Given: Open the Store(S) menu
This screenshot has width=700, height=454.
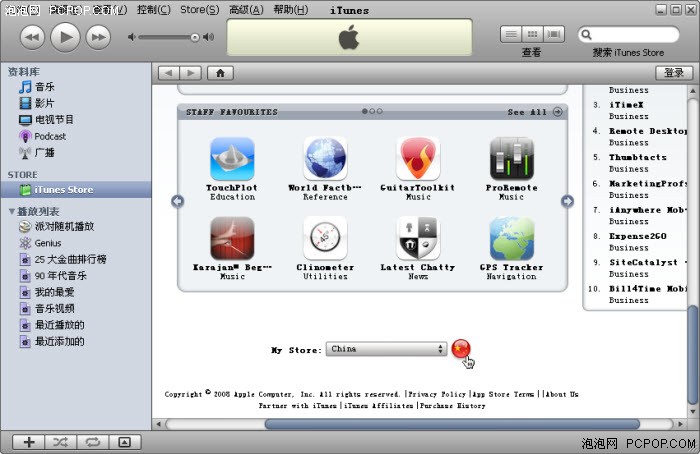Looking at the screenshot, I should click(x=200, y=10).
